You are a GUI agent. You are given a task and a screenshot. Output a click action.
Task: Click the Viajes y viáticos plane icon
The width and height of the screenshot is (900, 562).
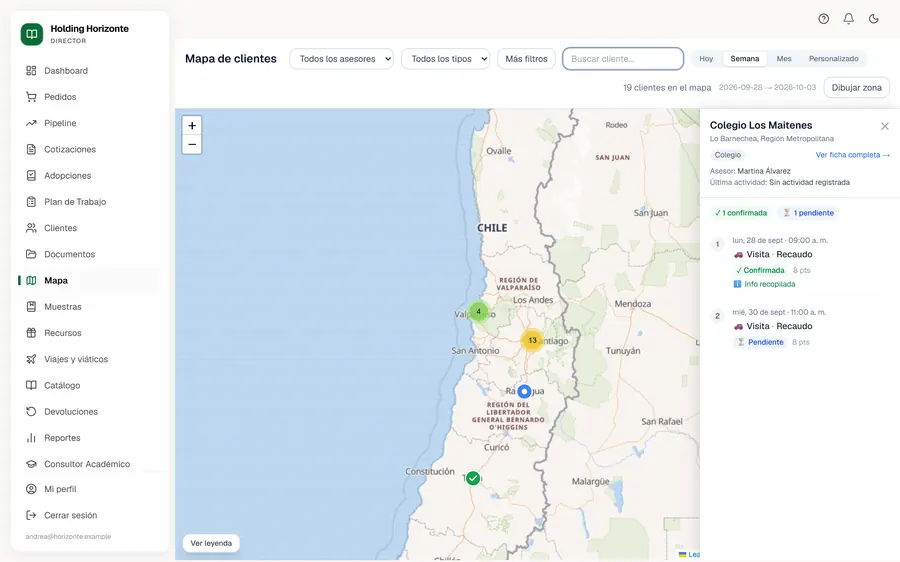pyautogui.click(x=31, y=359)
